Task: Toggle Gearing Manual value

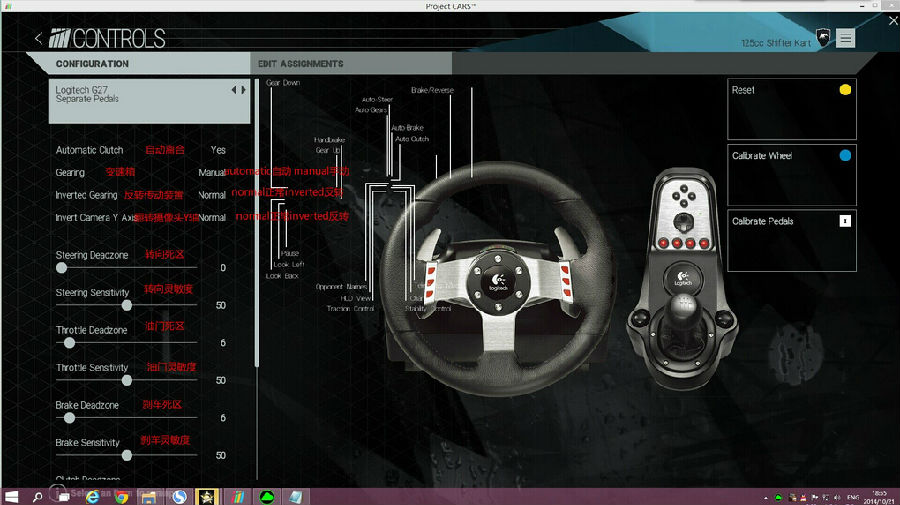Action: coord(212,172)
